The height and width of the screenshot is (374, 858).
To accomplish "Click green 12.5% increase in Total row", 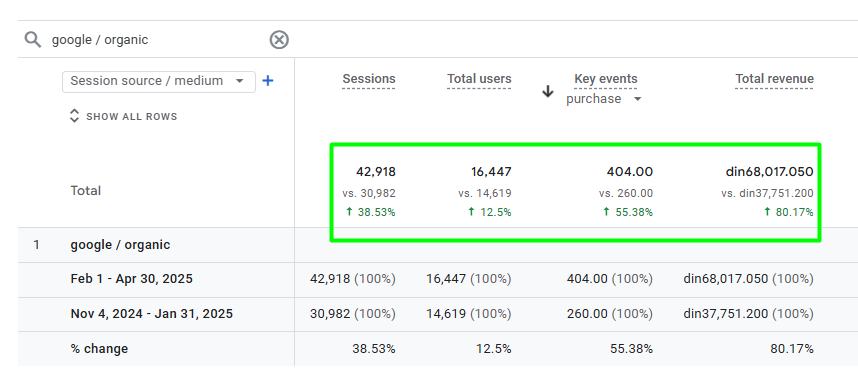I will (490, 212).
